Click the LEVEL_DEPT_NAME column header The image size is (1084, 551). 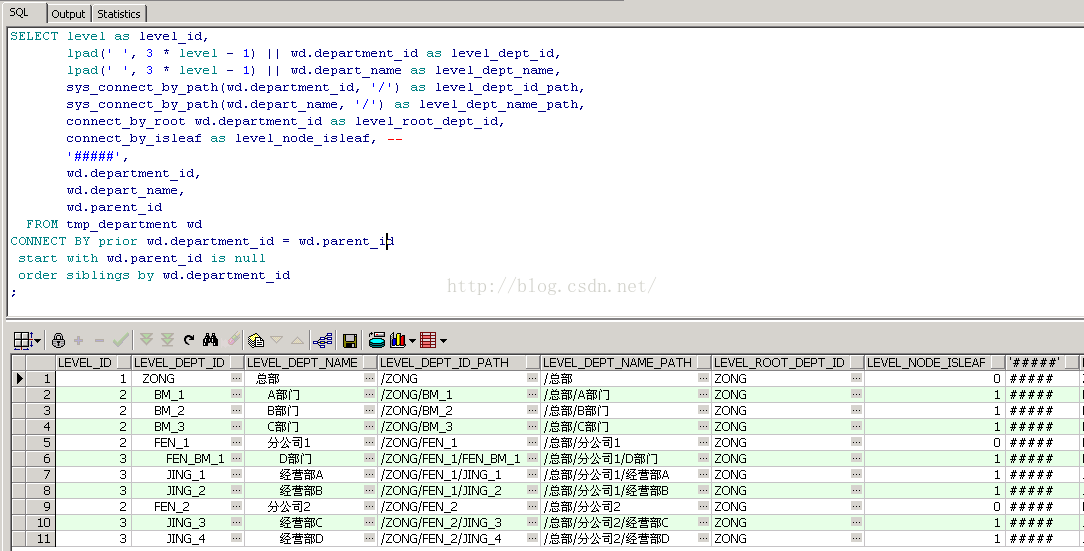(x=311, y=362)
